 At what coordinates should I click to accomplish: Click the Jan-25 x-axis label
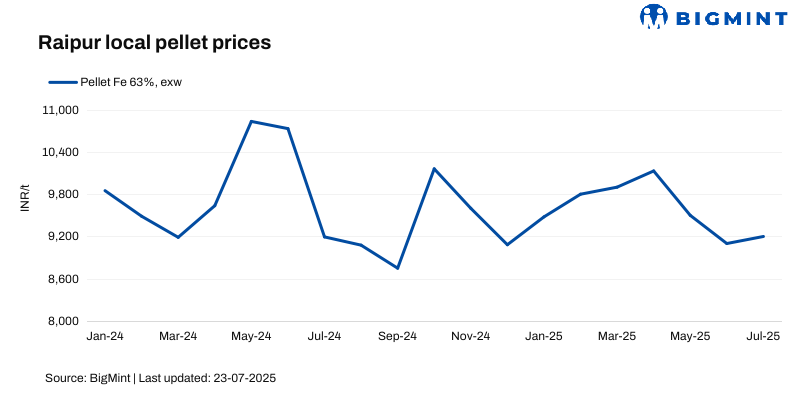click(544, 337)
